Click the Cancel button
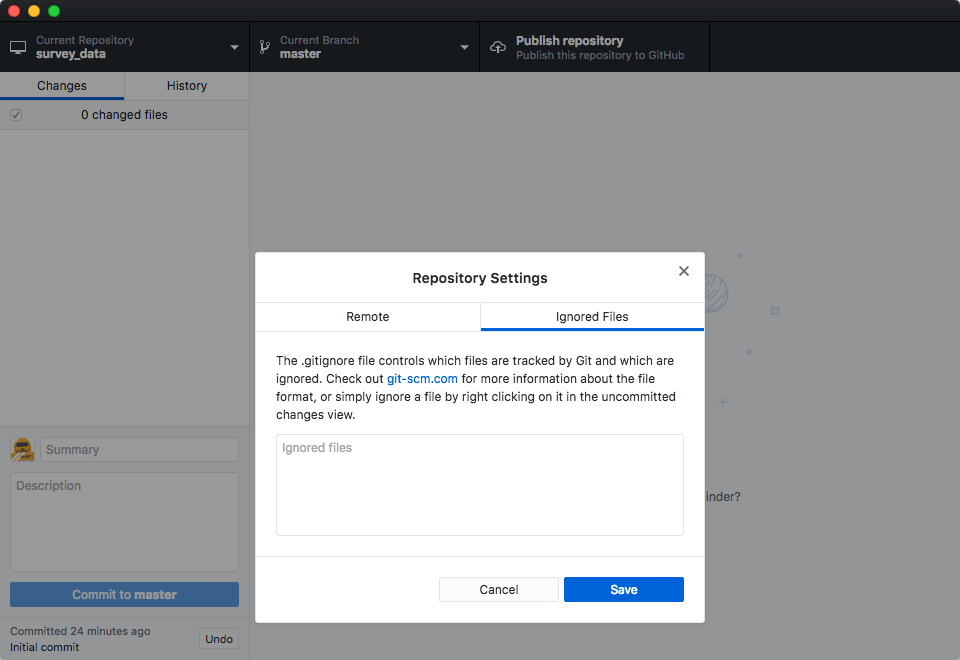Screen dimensions: 960x660 click(x=498, y=589)
